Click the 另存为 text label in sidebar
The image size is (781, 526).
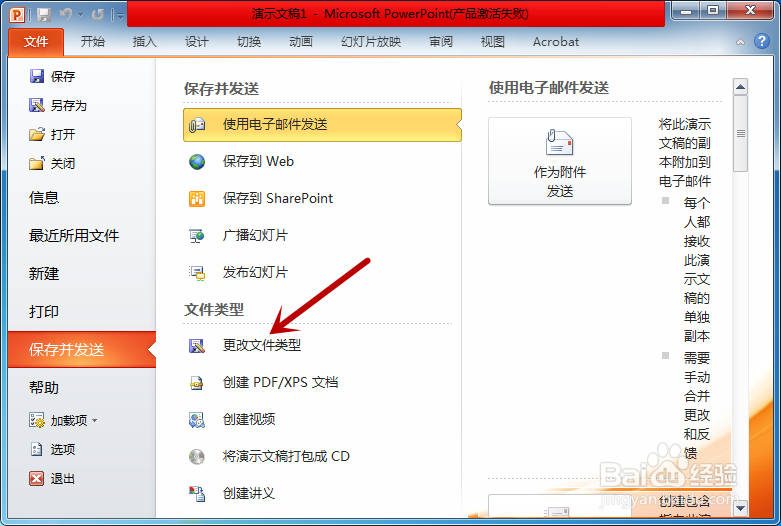[x=69, y=105]
